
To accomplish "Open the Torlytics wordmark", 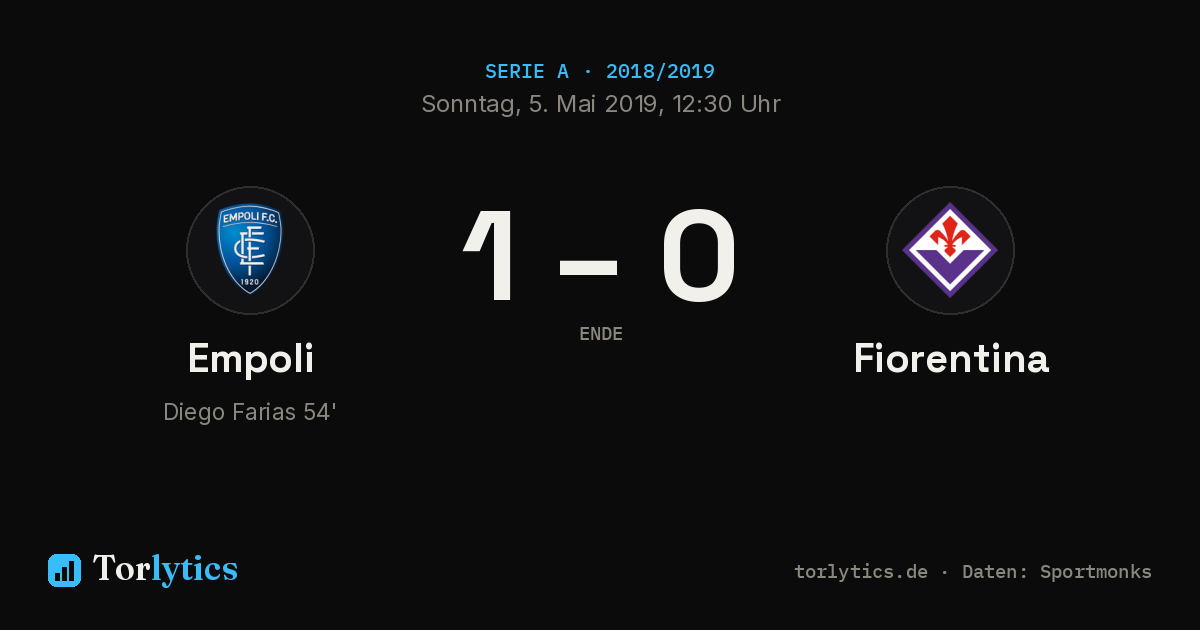I will pyautogui.click(x=165, y=569).
